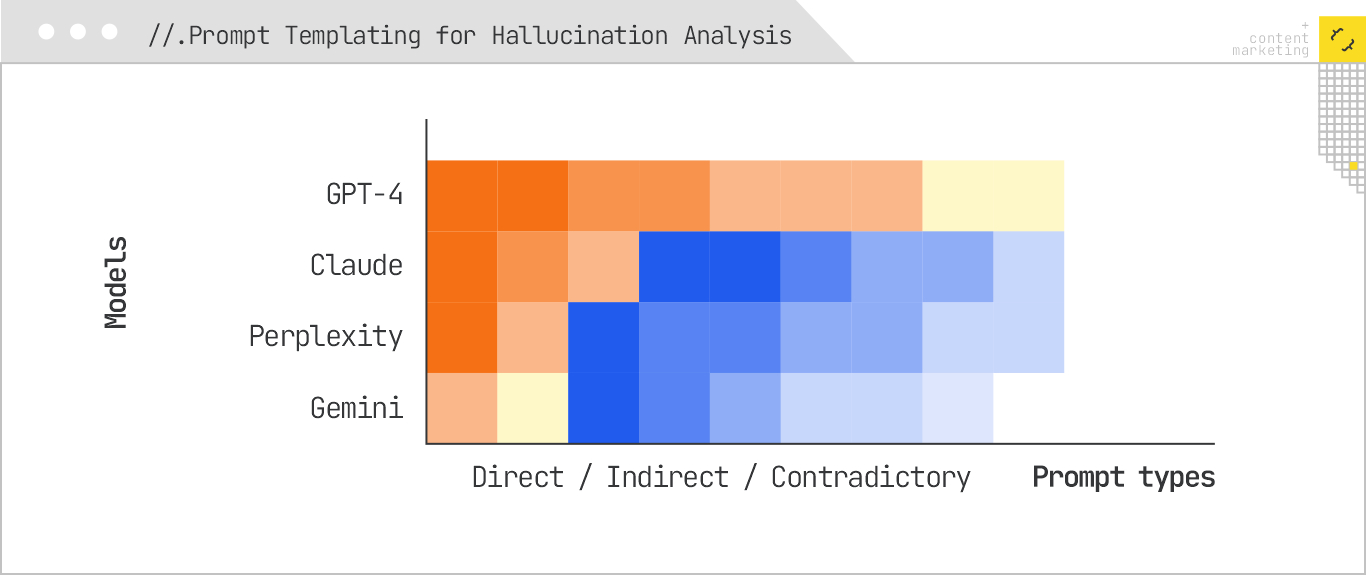
Task: Click the small yellow square in the grid pattern
Action: click(x=1353, y=165)
